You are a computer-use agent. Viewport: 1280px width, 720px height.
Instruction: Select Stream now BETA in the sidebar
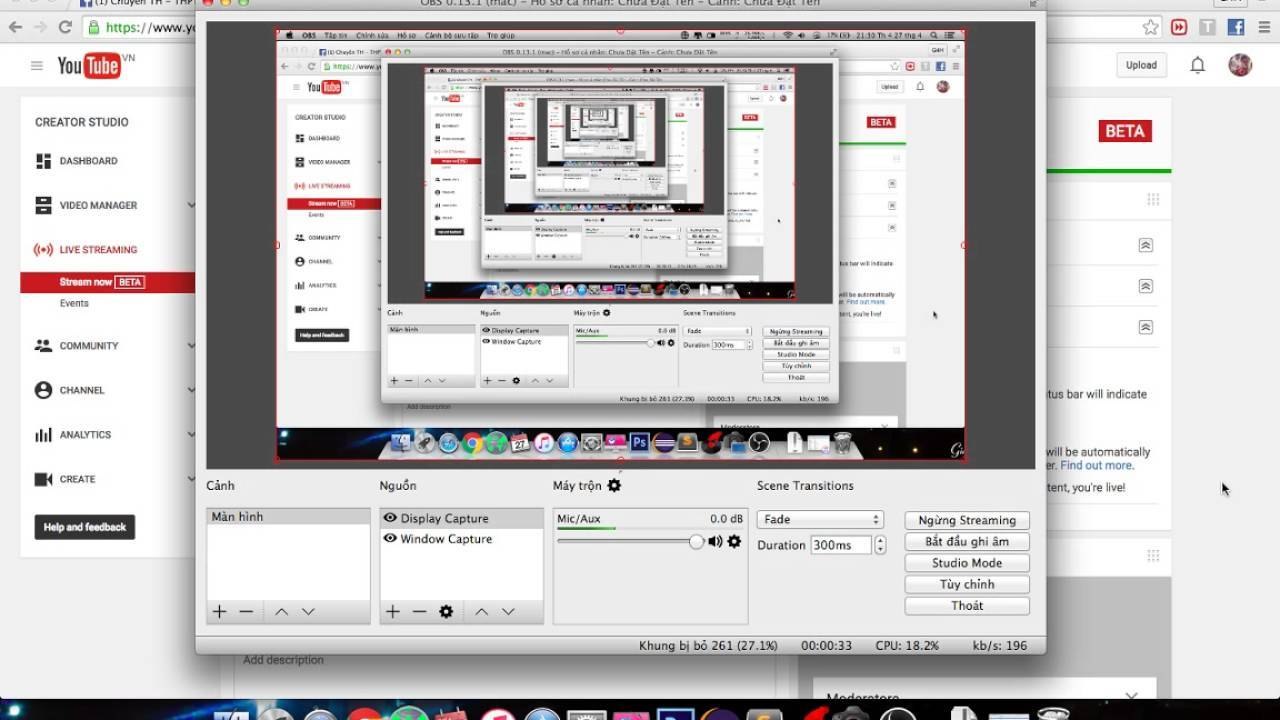[107, 282]
